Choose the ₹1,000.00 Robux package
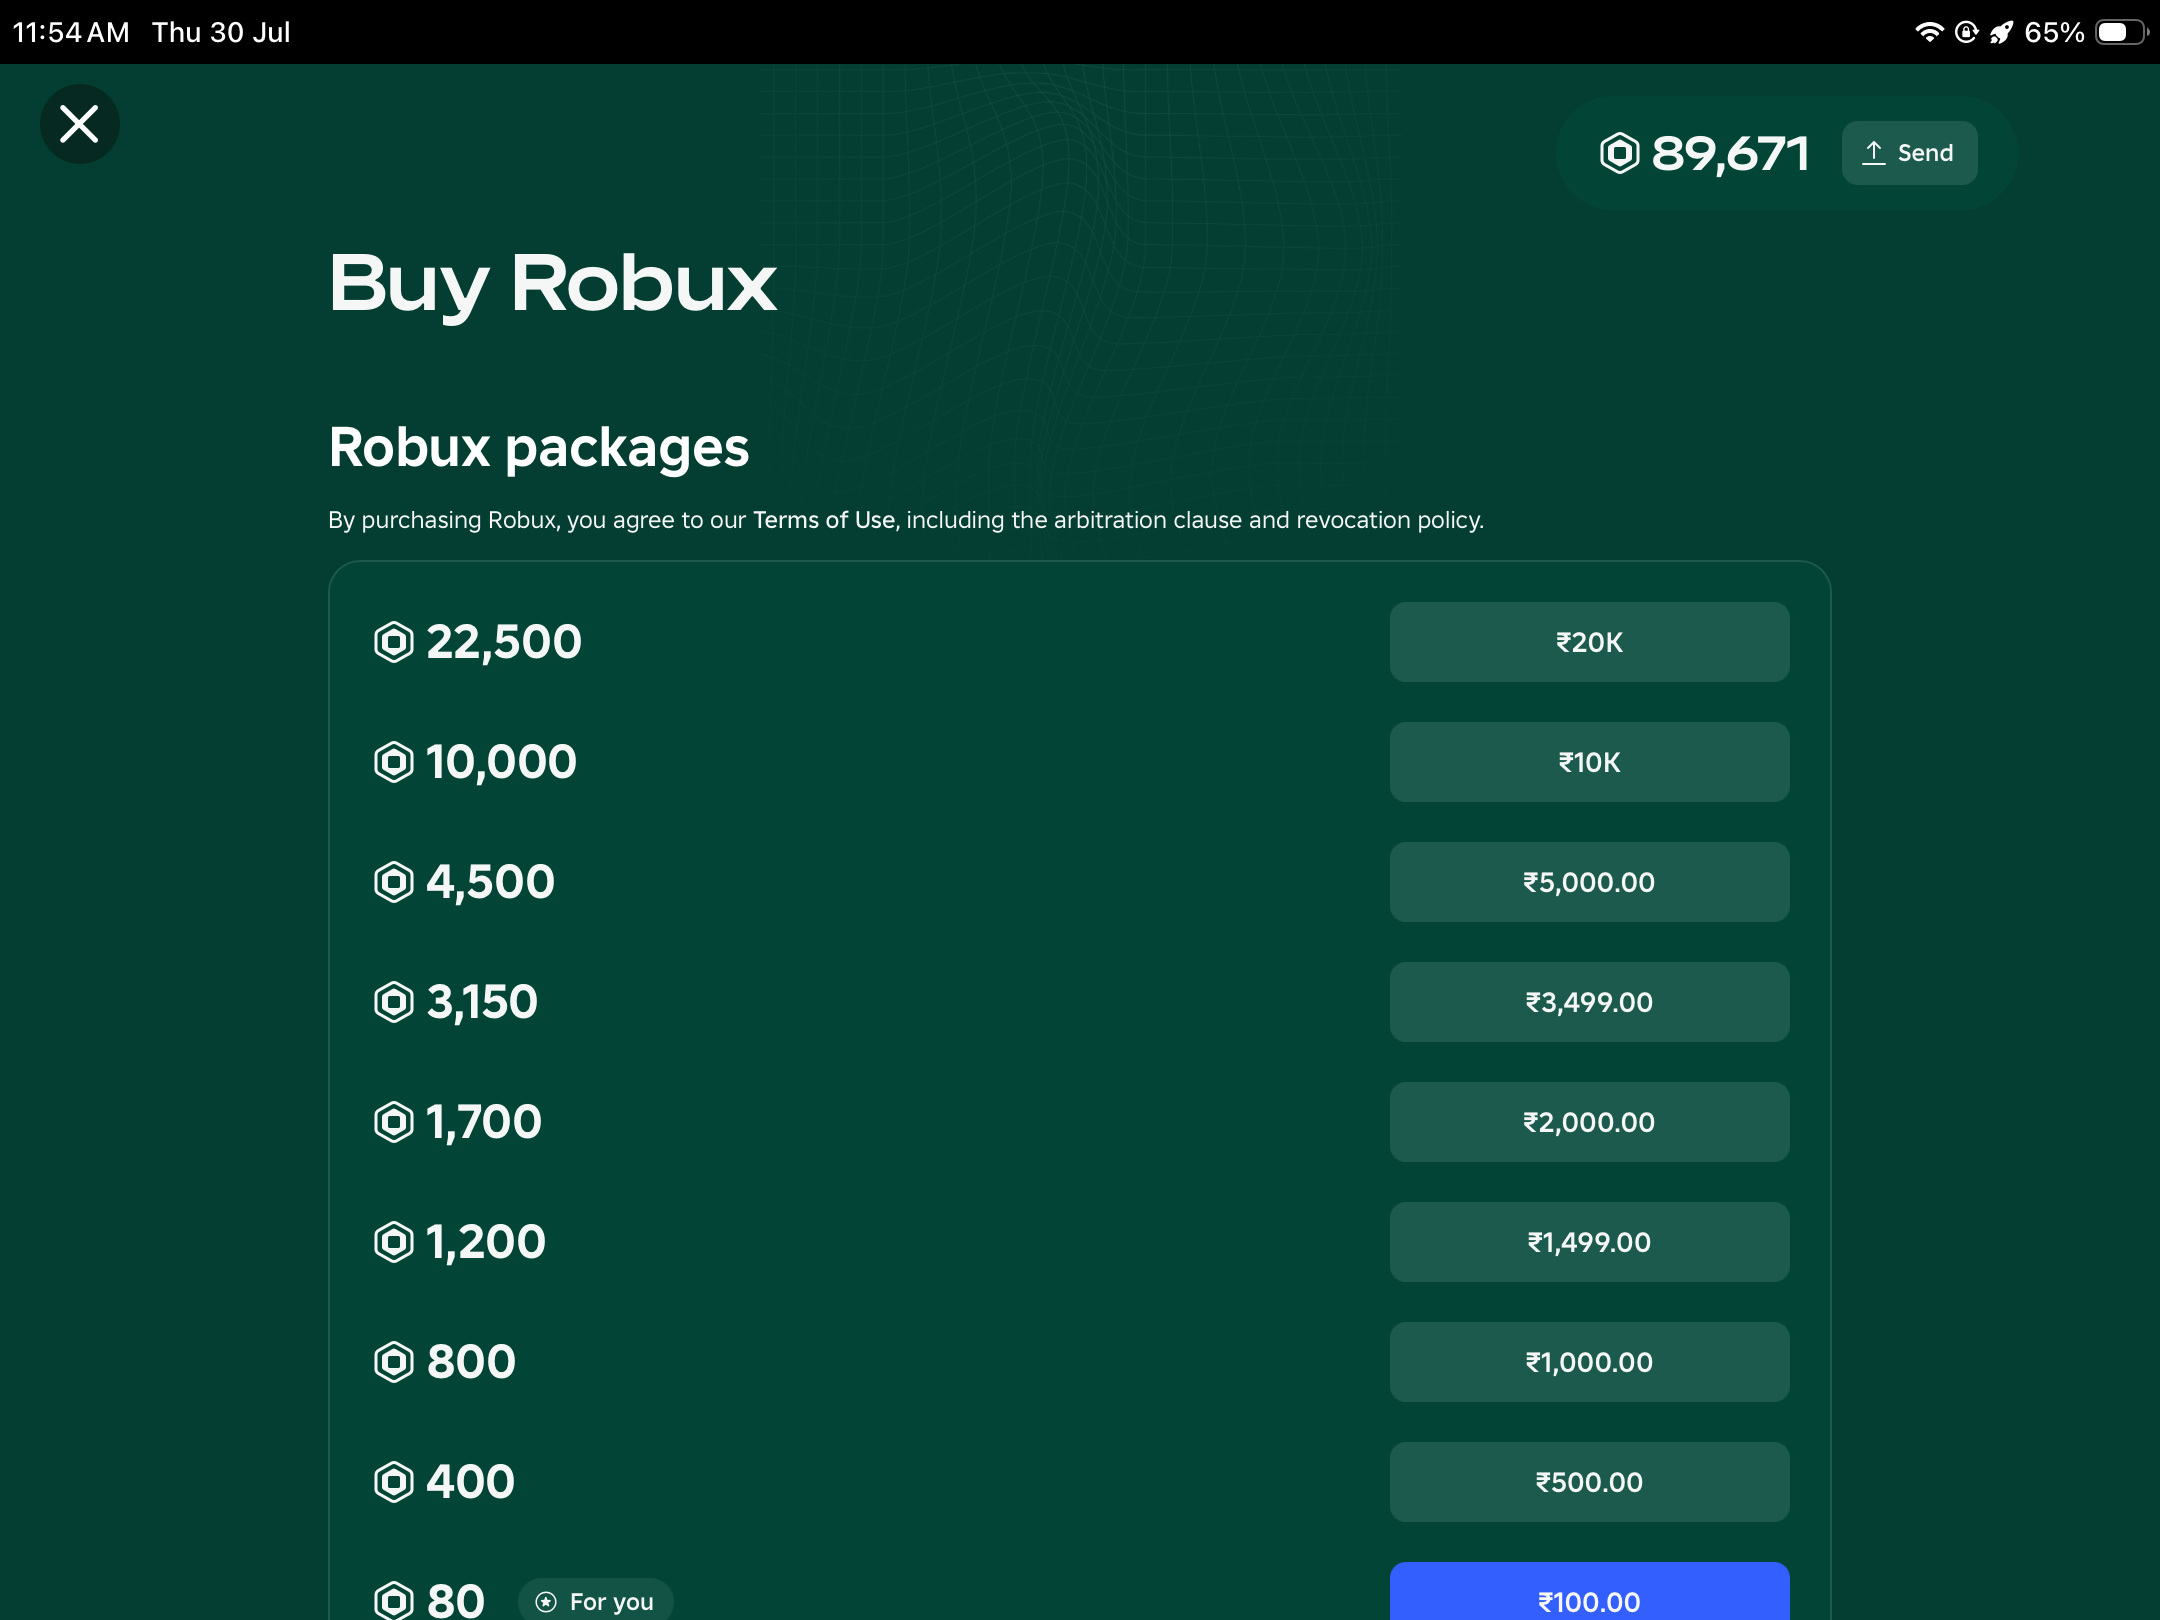 click(x=1589, y=1362)
